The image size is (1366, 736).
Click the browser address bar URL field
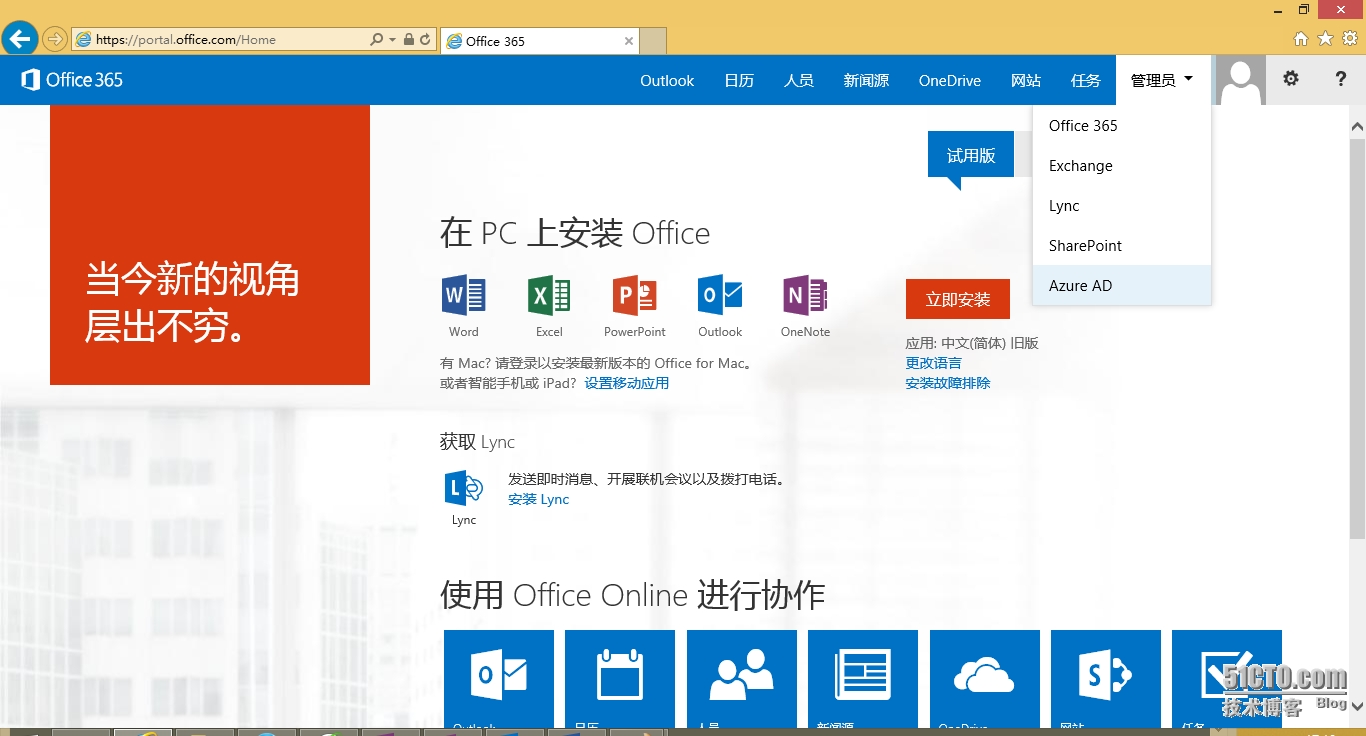(x=220, y=40)
